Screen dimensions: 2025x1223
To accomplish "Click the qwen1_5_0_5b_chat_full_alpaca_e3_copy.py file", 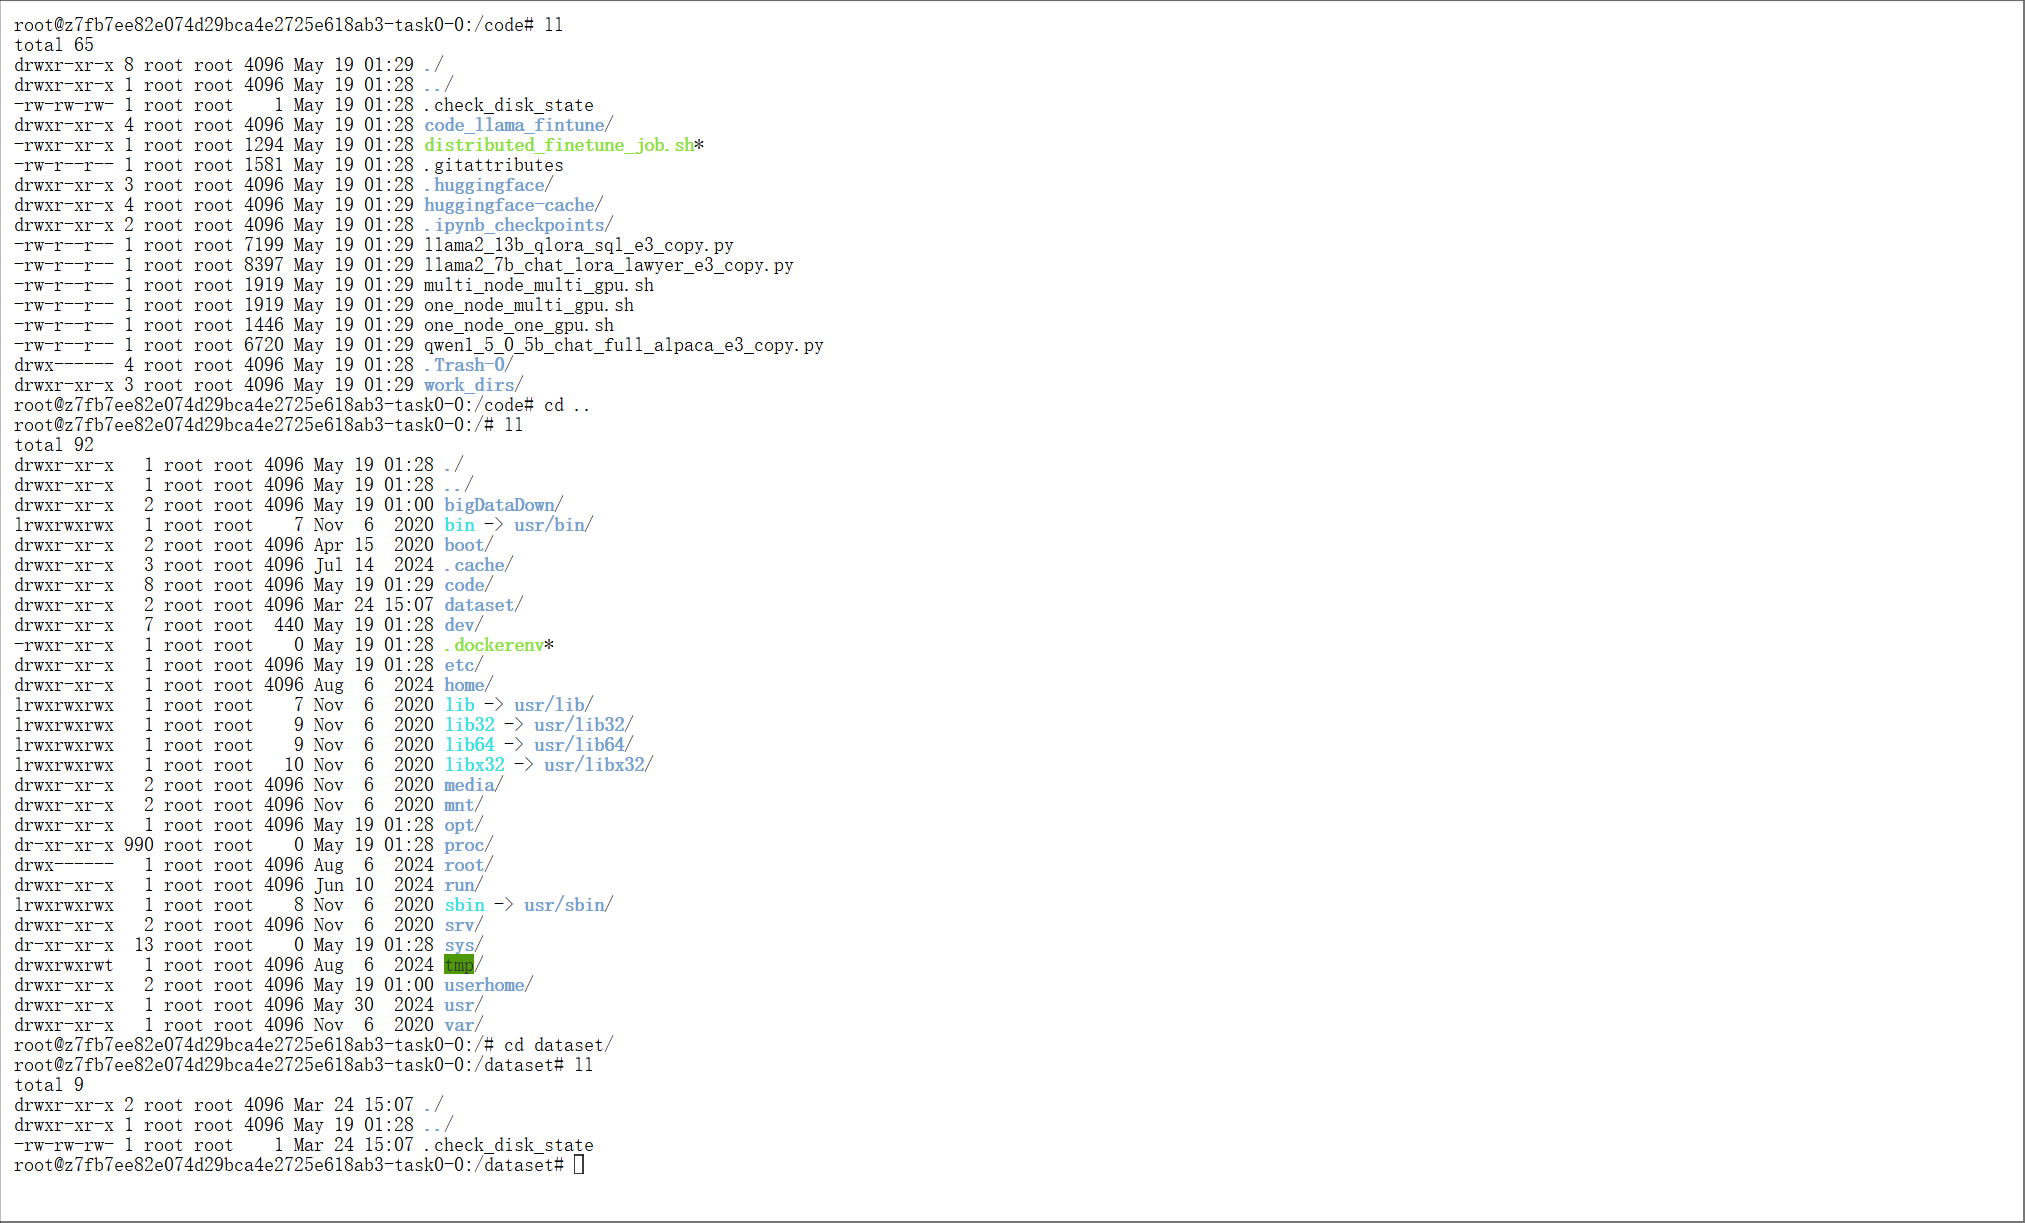I will tap(623, 345).
